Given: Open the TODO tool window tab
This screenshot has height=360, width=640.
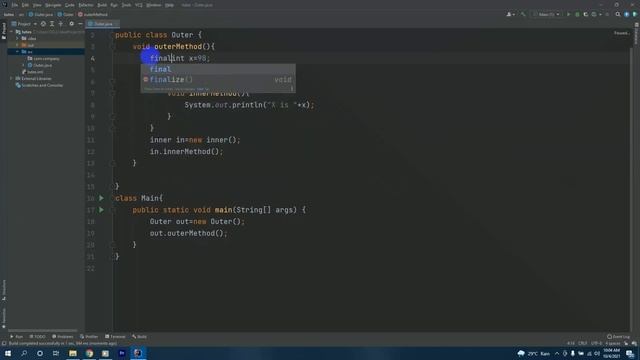Looking at the screenshot, I should 38,337.
